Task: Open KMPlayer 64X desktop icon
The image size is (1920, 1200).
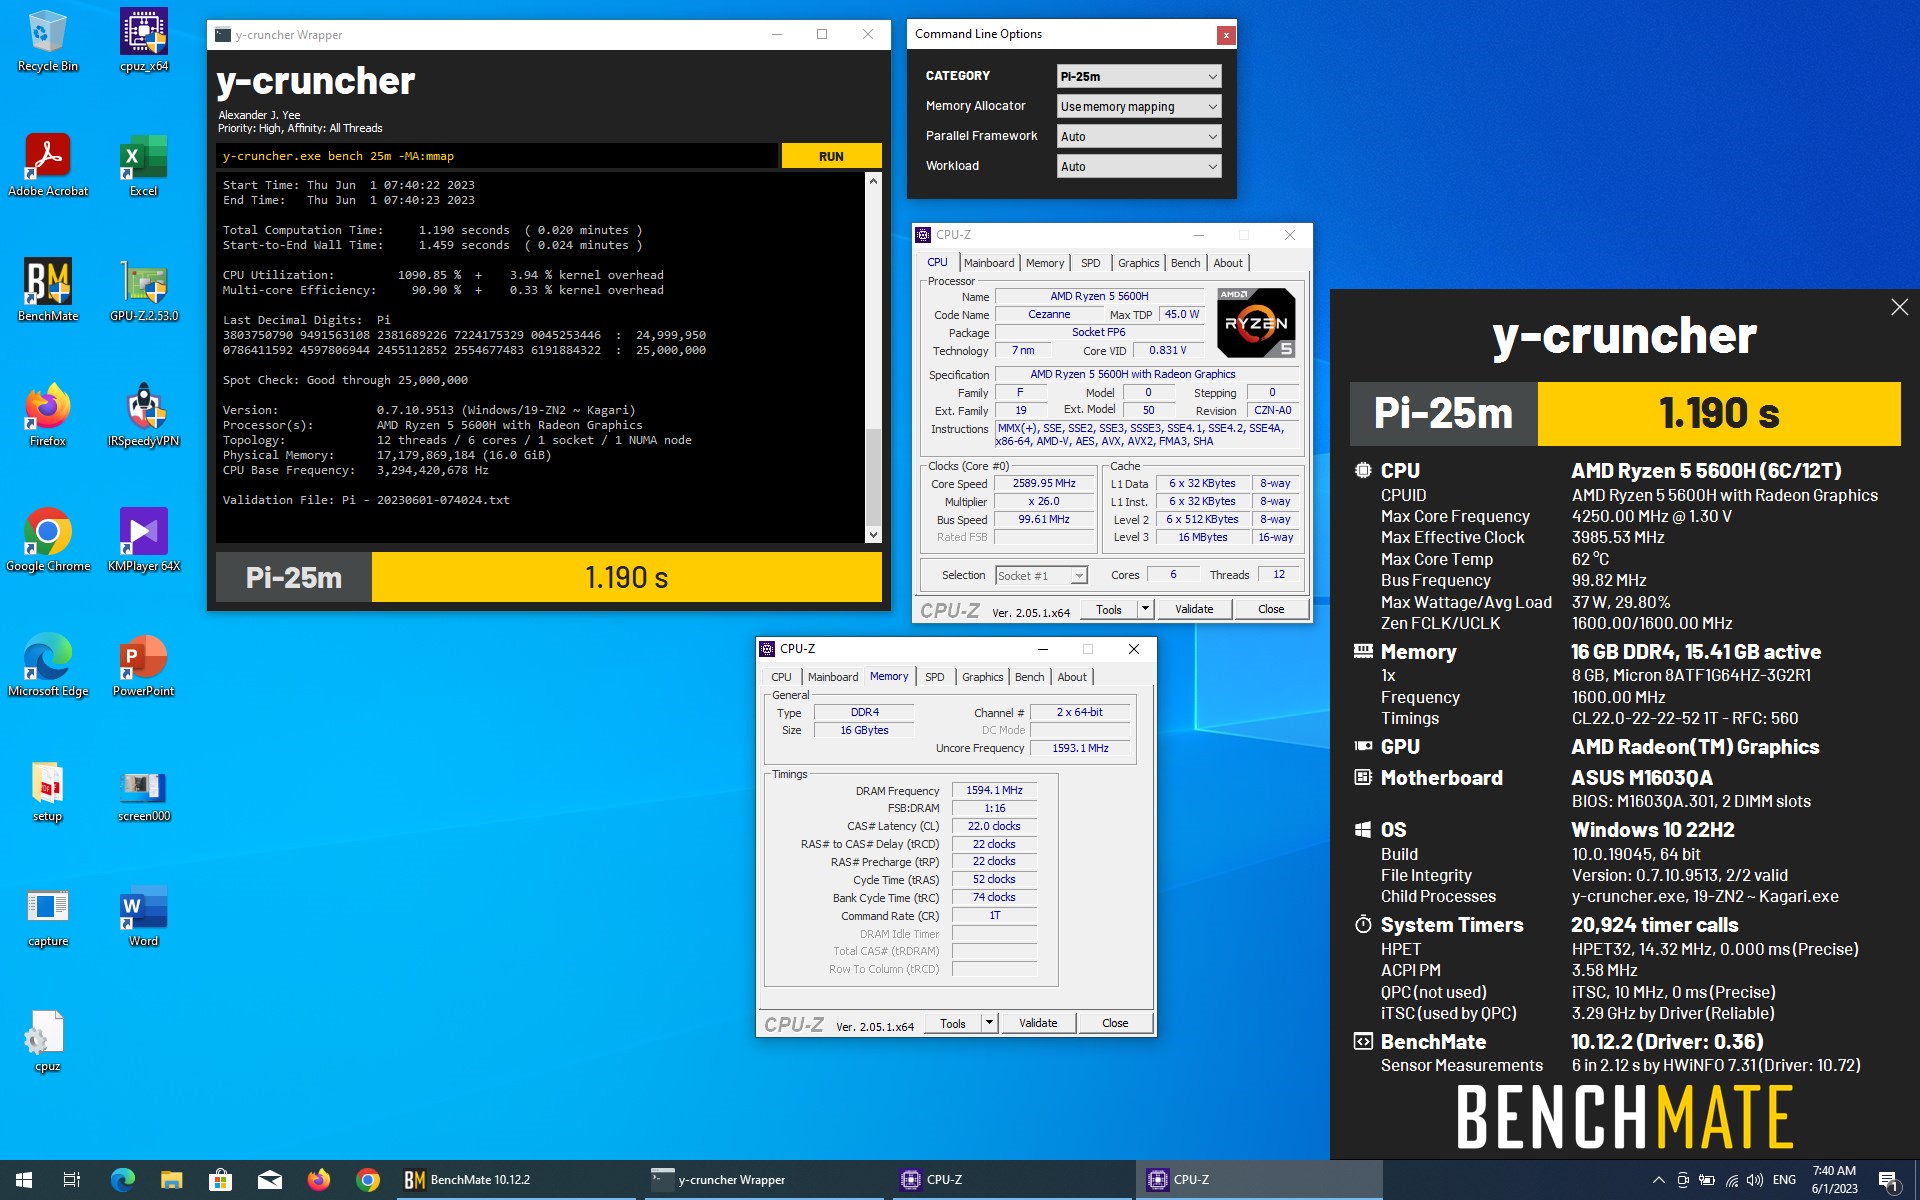Action: point(144,541)
